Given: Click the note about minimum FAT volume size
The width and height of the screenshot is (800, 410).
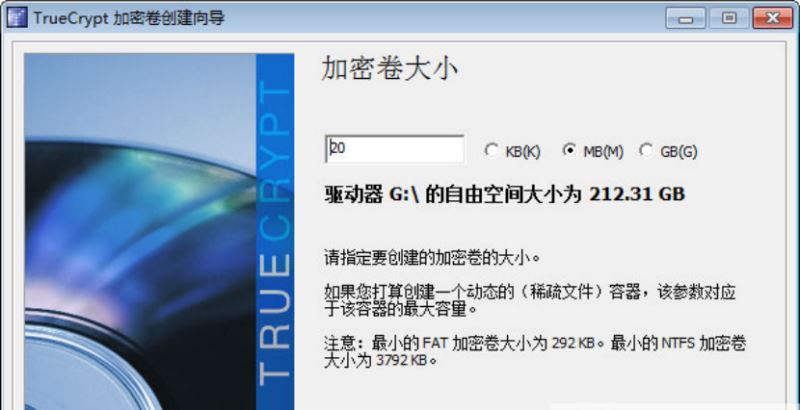Looking at the screenshot, I should pyautogui.click(x=535, y=351).
